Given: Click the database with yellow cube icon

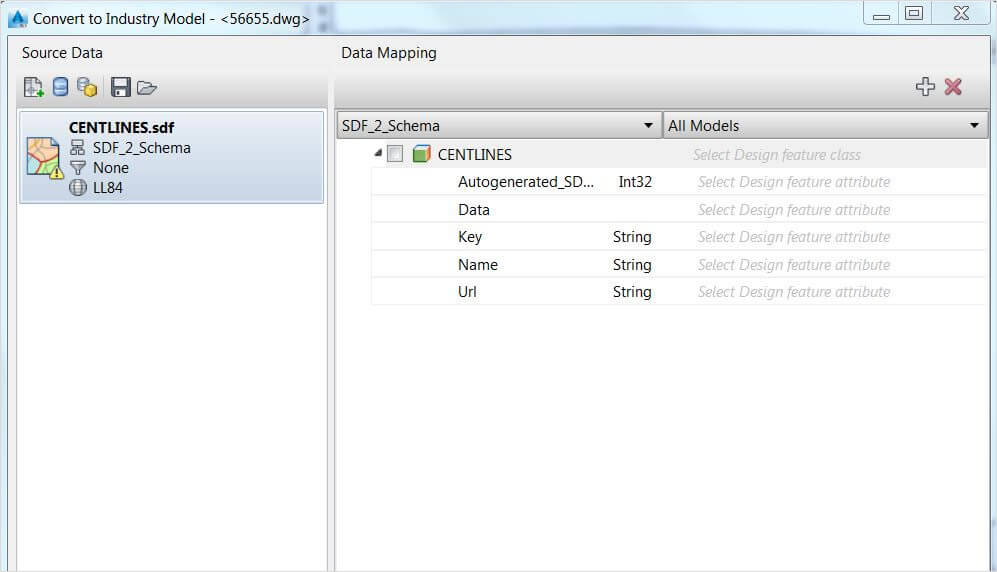Looking at the screenshot, I should point(87,88).
